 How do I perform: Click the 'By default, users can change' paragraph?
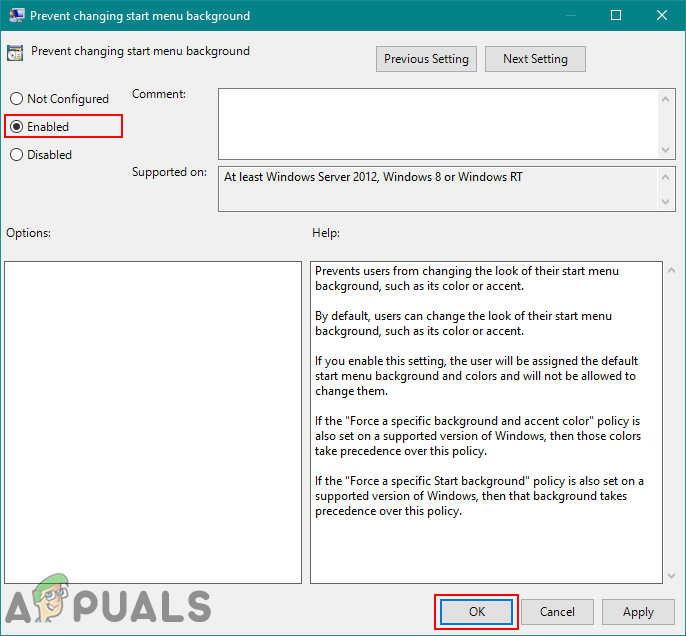(x=463, y=323)
